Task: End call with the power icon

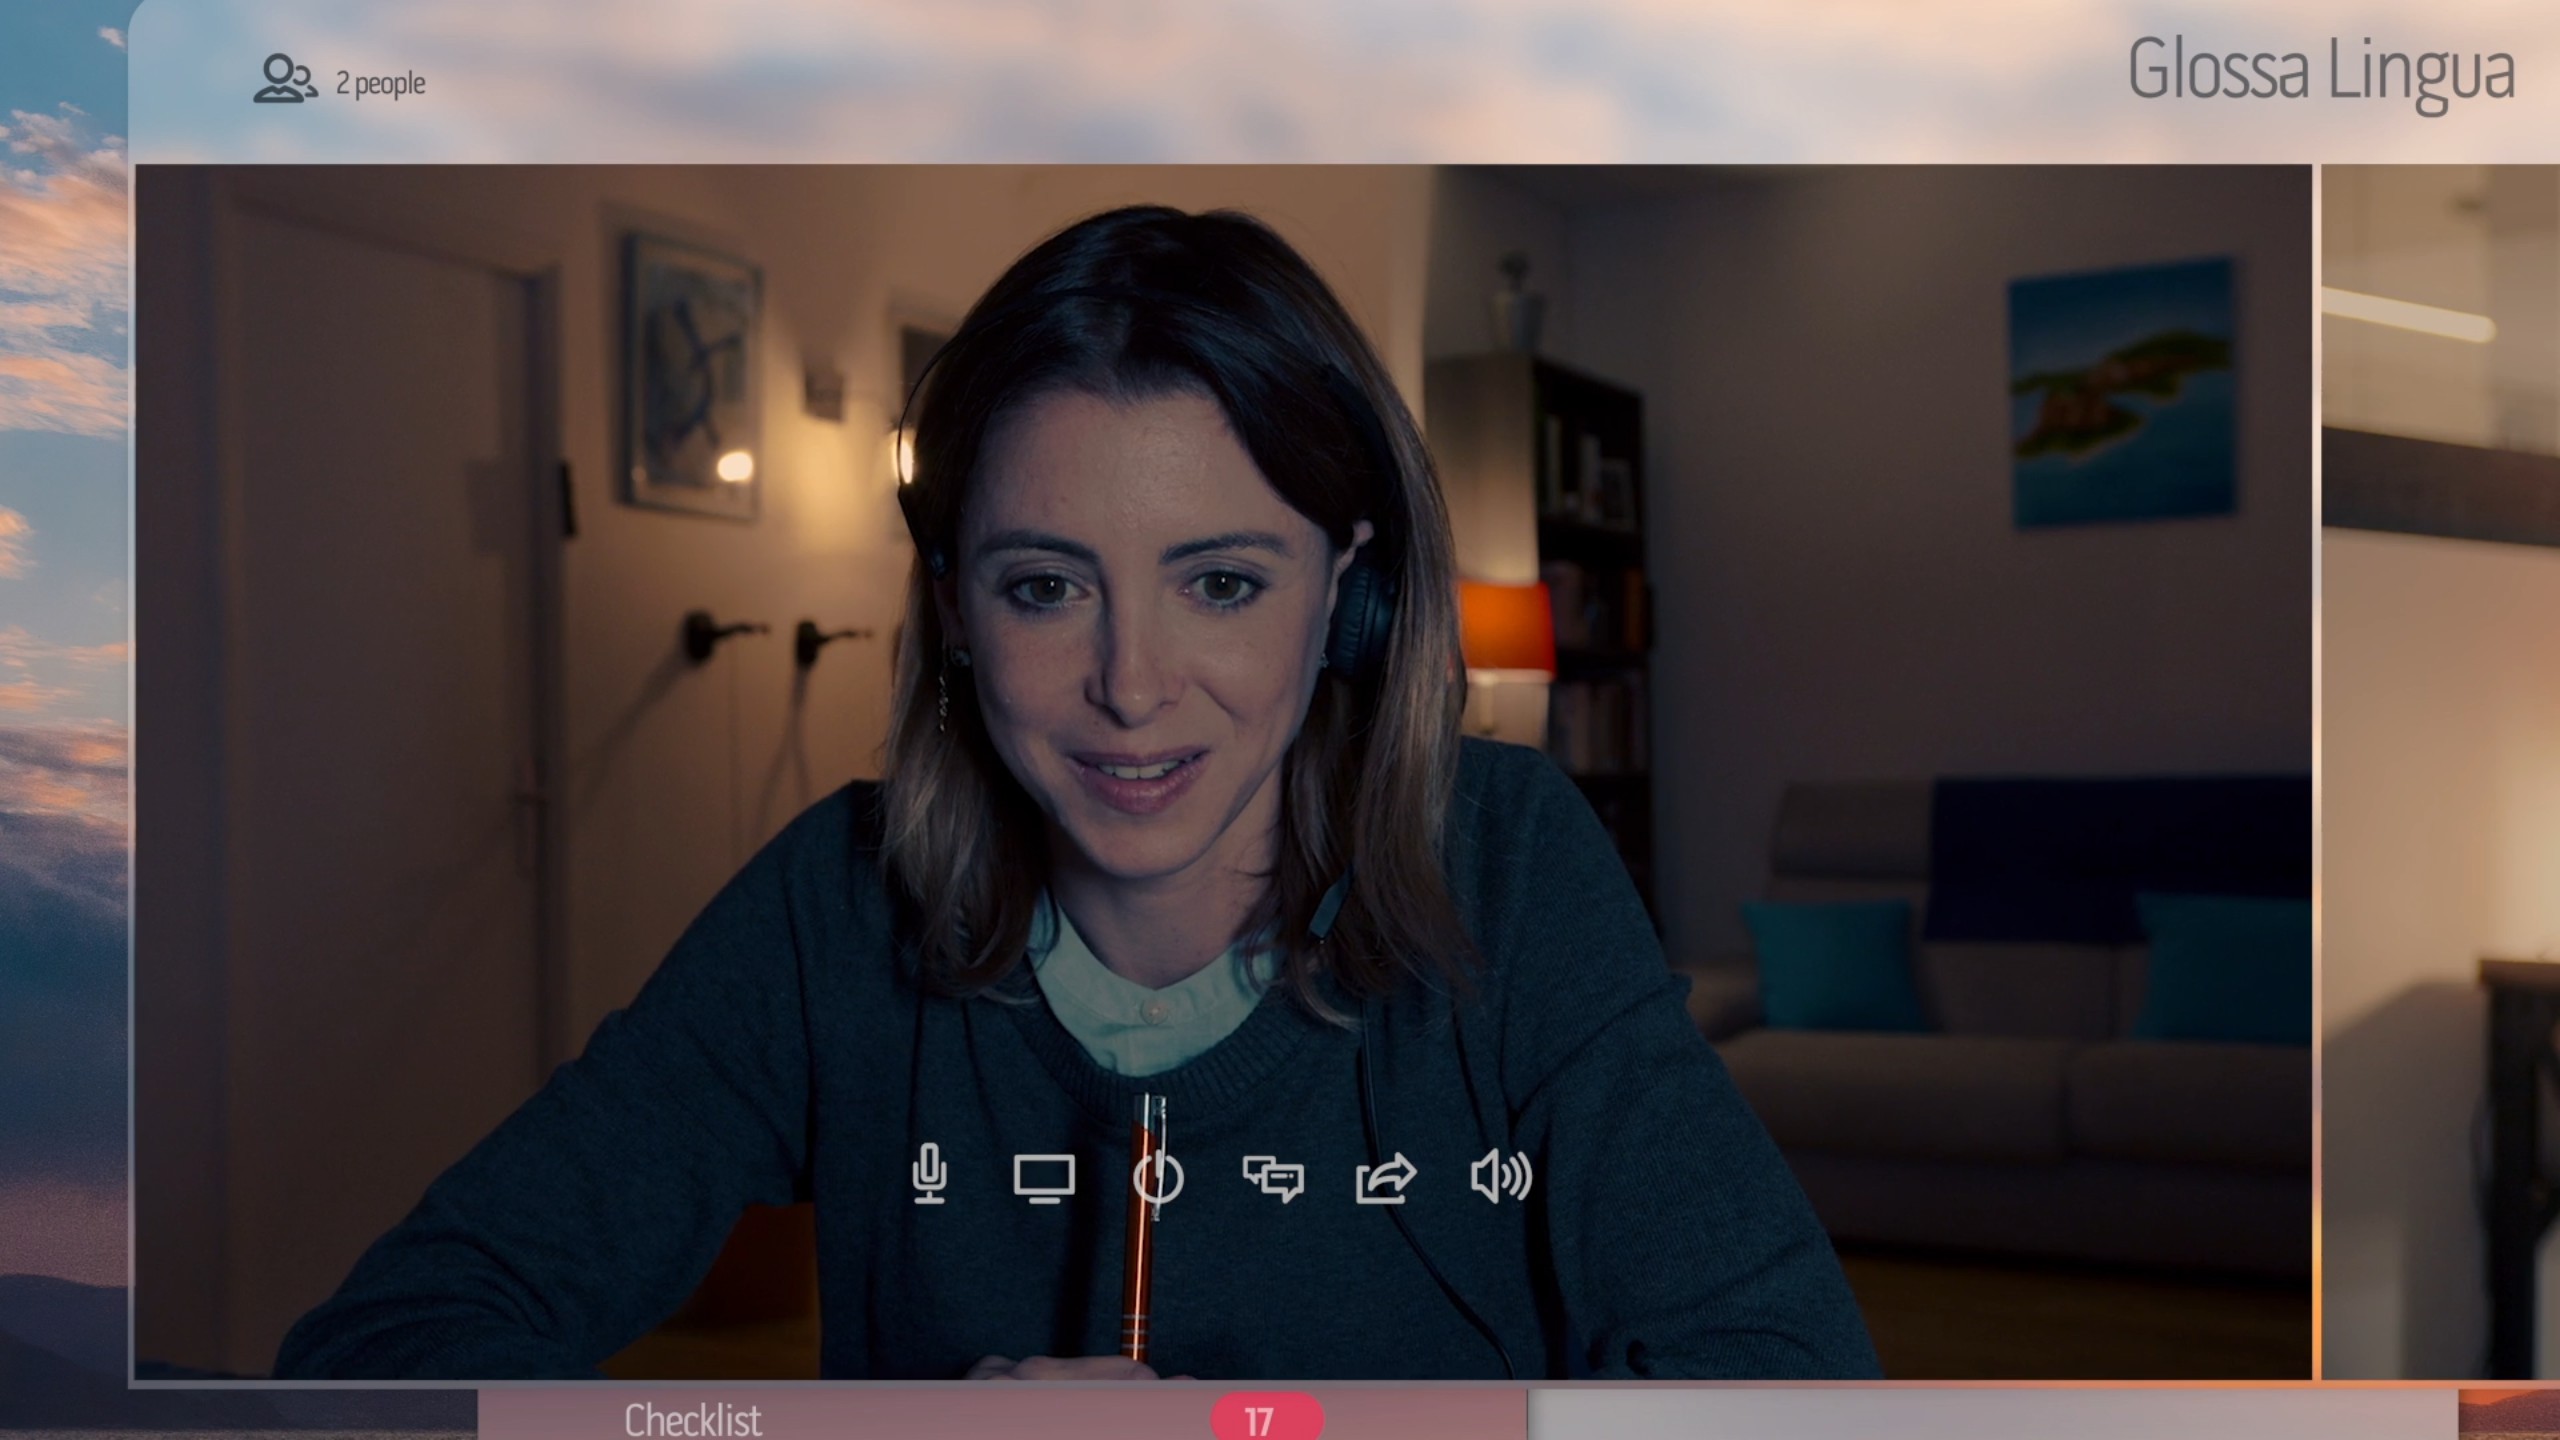Action: [1158, 1178]
